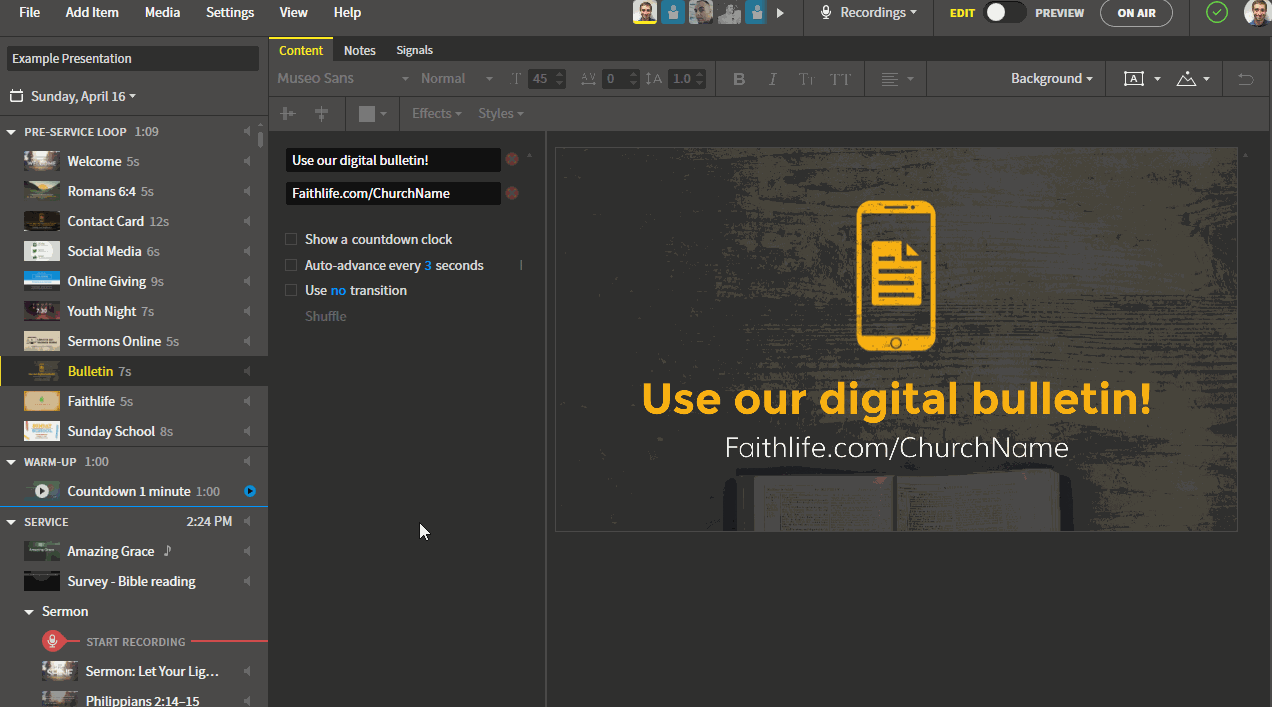Click the speaker icon on Contact Card row
The image size is (1272, 707).
pyautogui.click(x=247, y=221)
